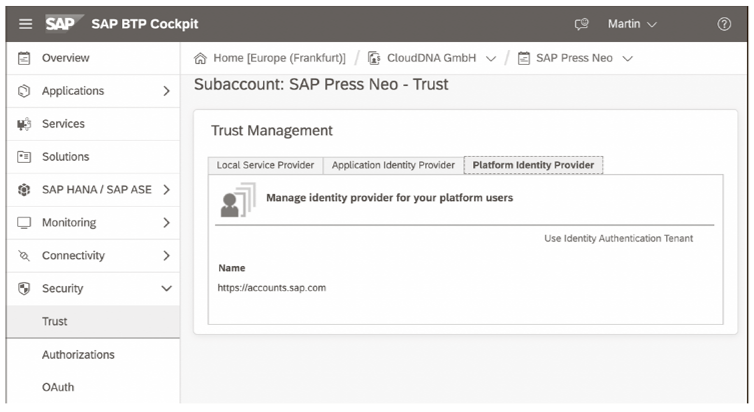Collapse the Security section chevron
Image resolution: width=754 pixels, height=412 pixels.
[x=166, y=289]
